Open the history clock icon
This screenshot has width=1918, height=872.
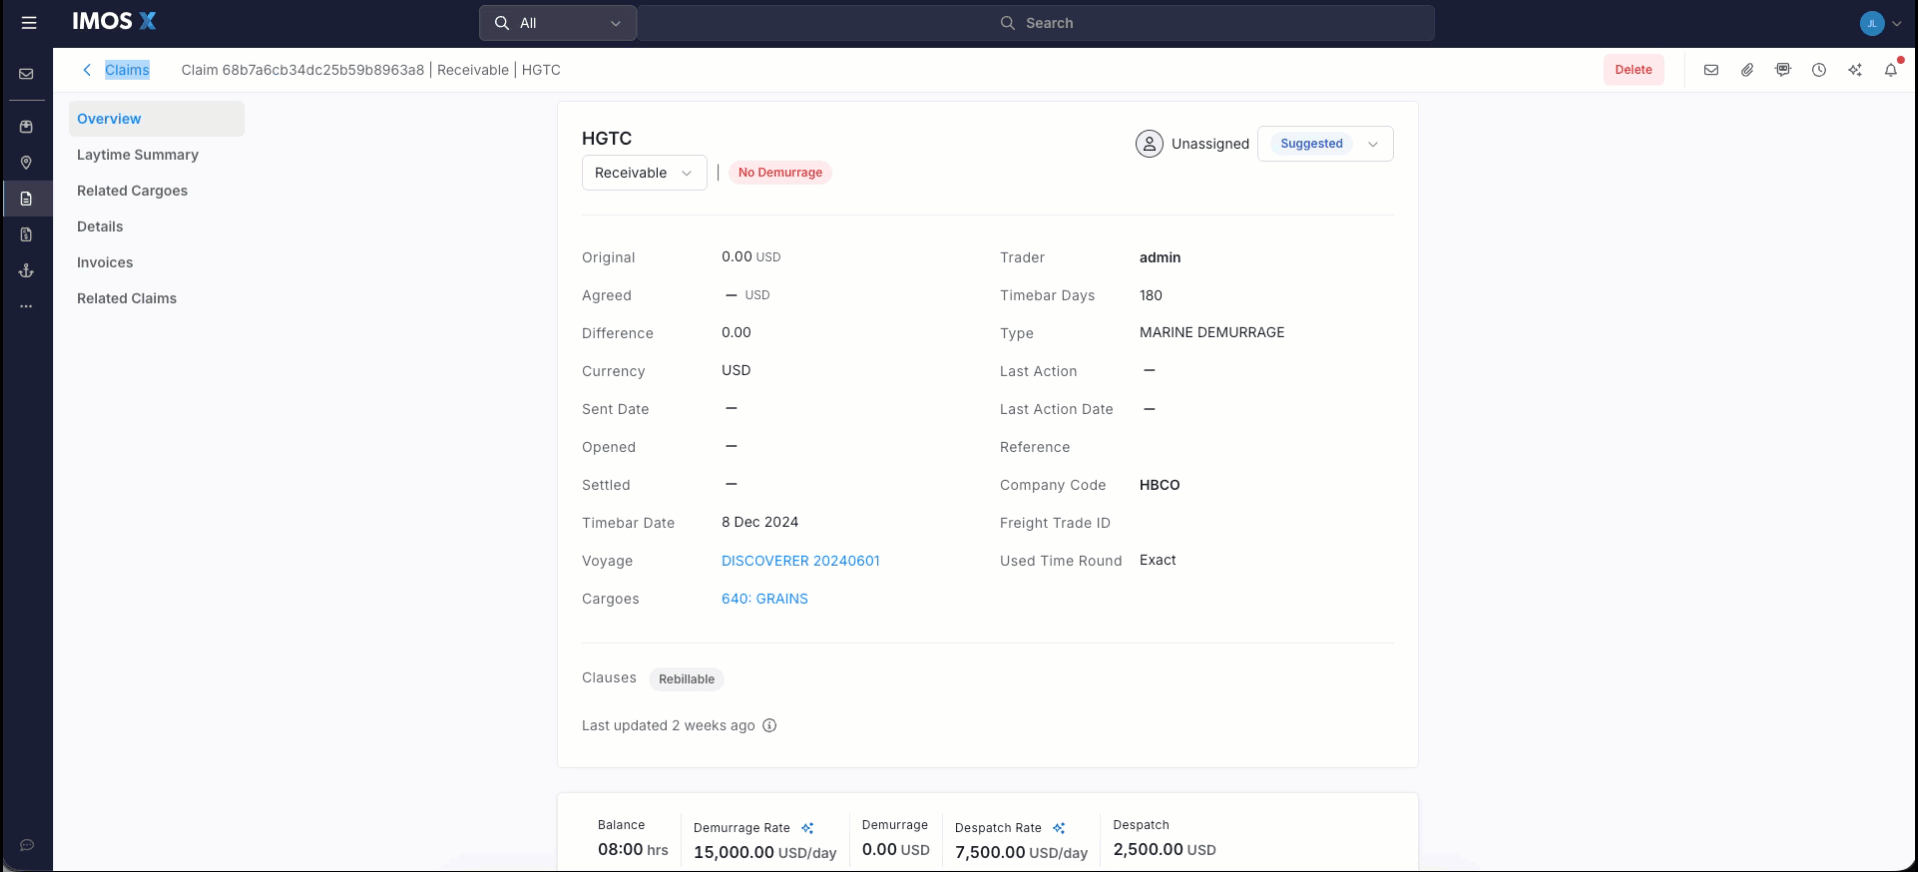pos(1819,70)
